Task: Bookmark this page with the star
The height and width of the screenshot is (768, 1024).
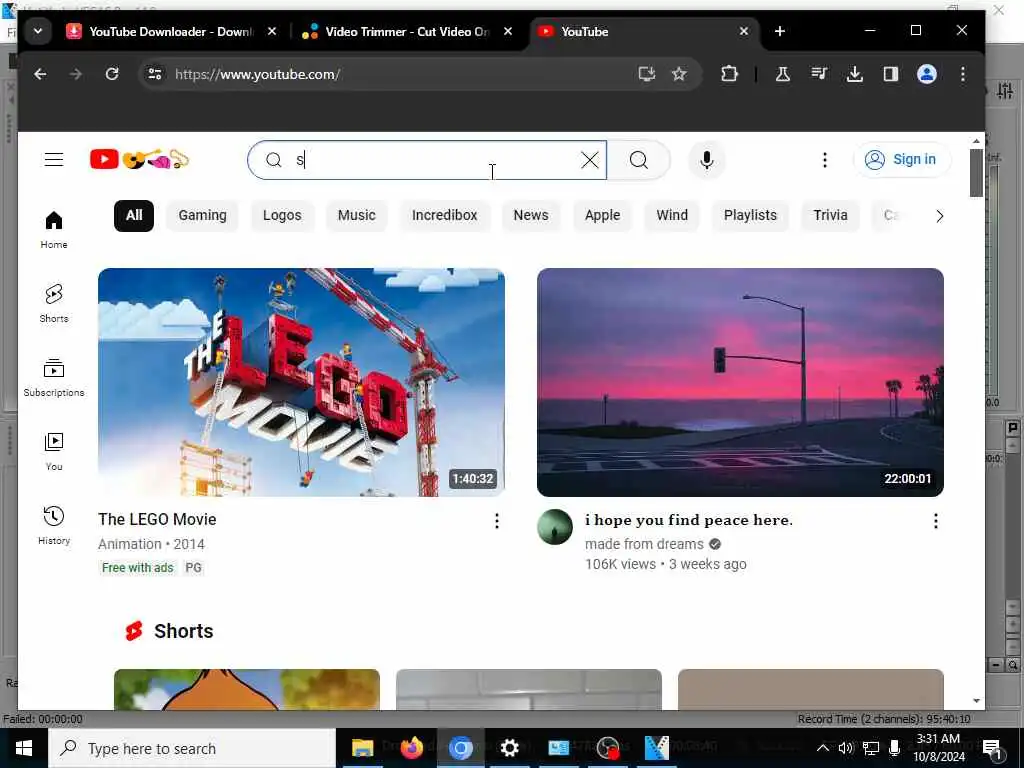Action: 679,74
